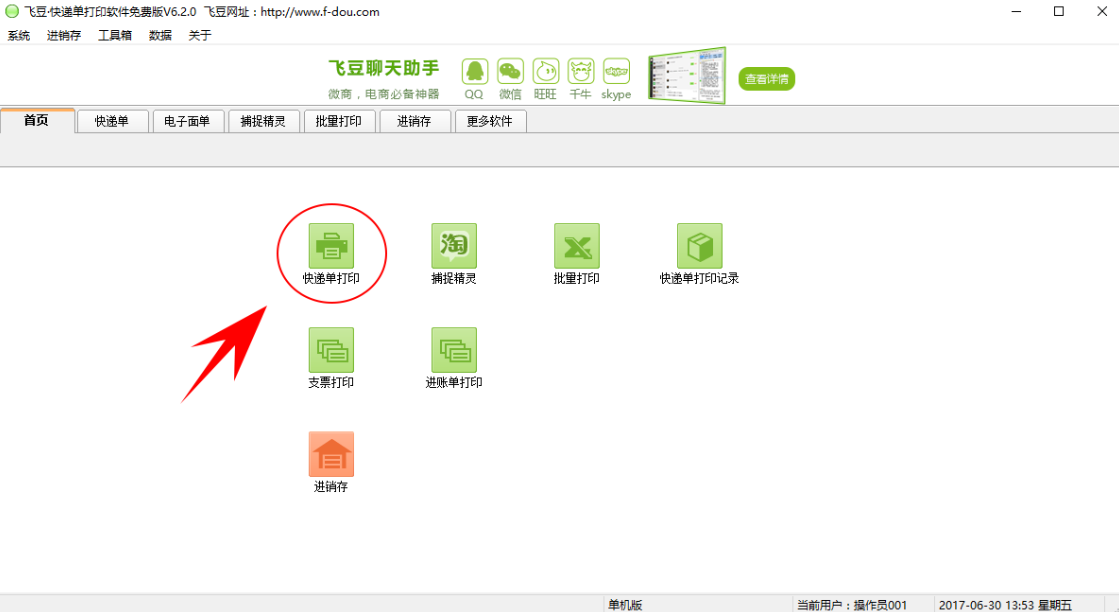Open the 系统 menu
The image size is (1119, 612).
[x=19, y=35]
